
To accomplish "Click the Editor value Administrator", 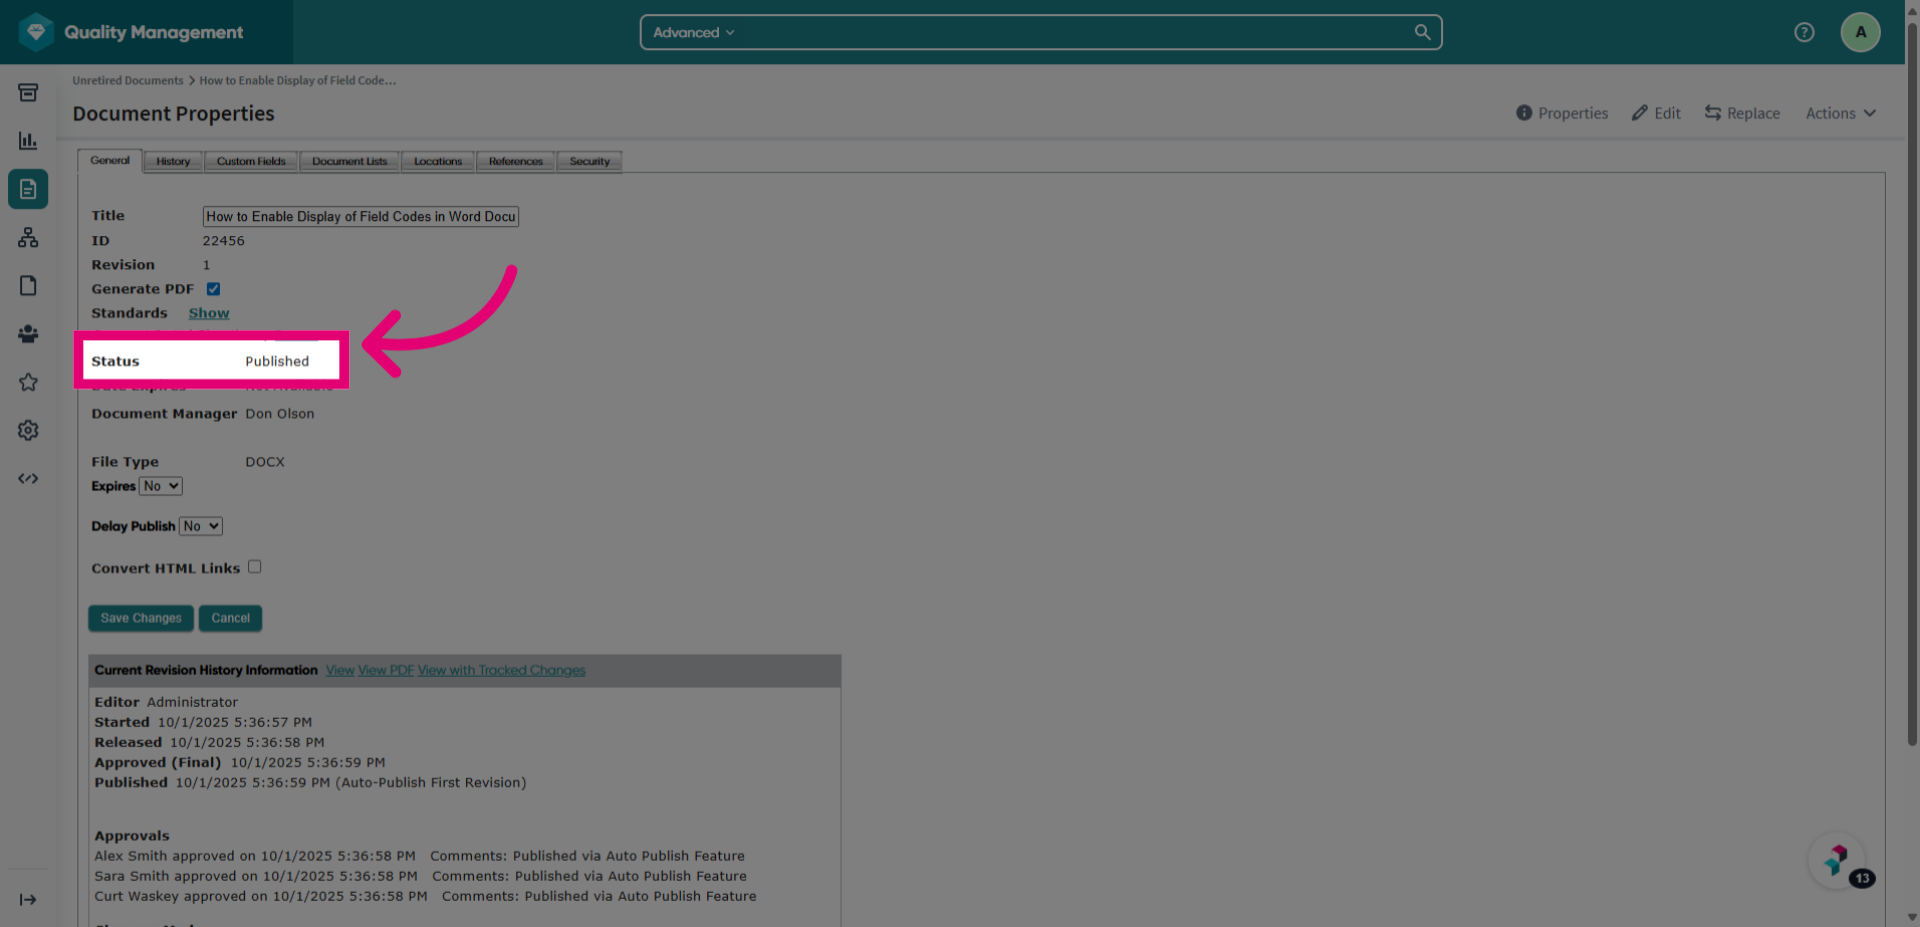I will pyautogui.click(x=192, y=702).
